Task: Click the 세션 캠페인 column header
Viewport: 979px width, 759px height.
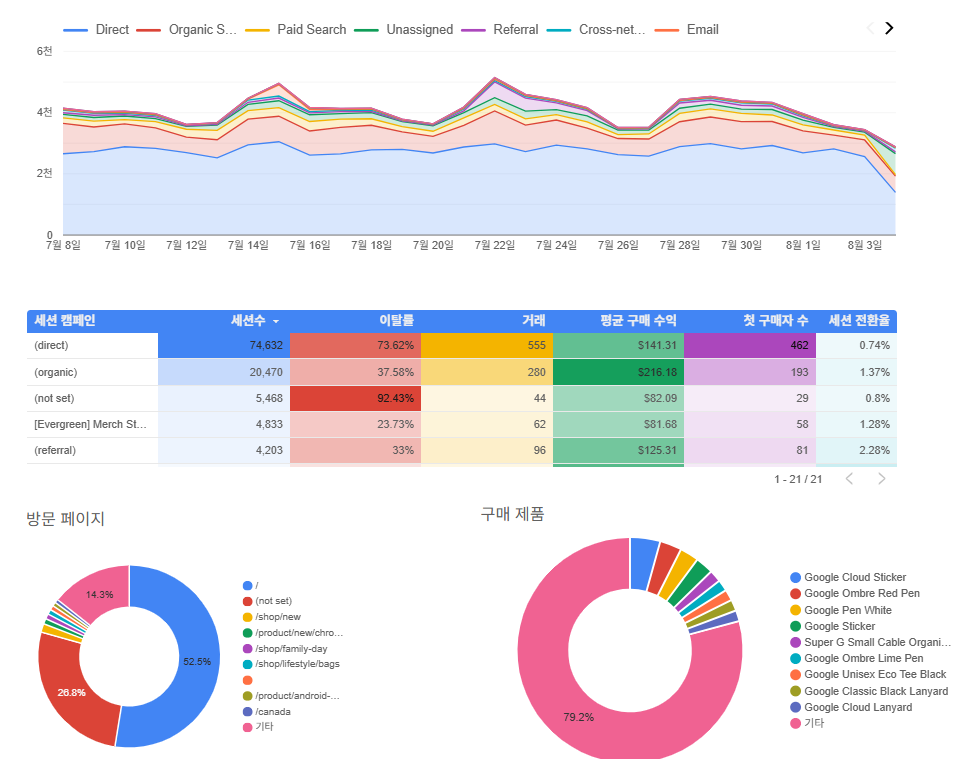Action: click(x=65, y=321)
